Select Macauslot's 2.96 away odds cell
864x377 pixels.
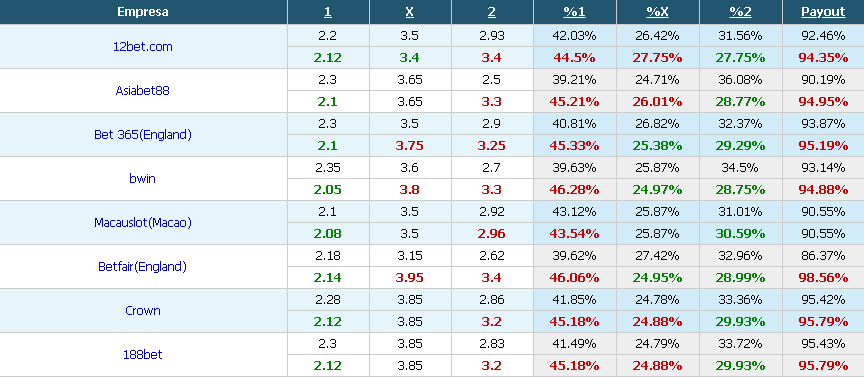[x=492, y=234]
